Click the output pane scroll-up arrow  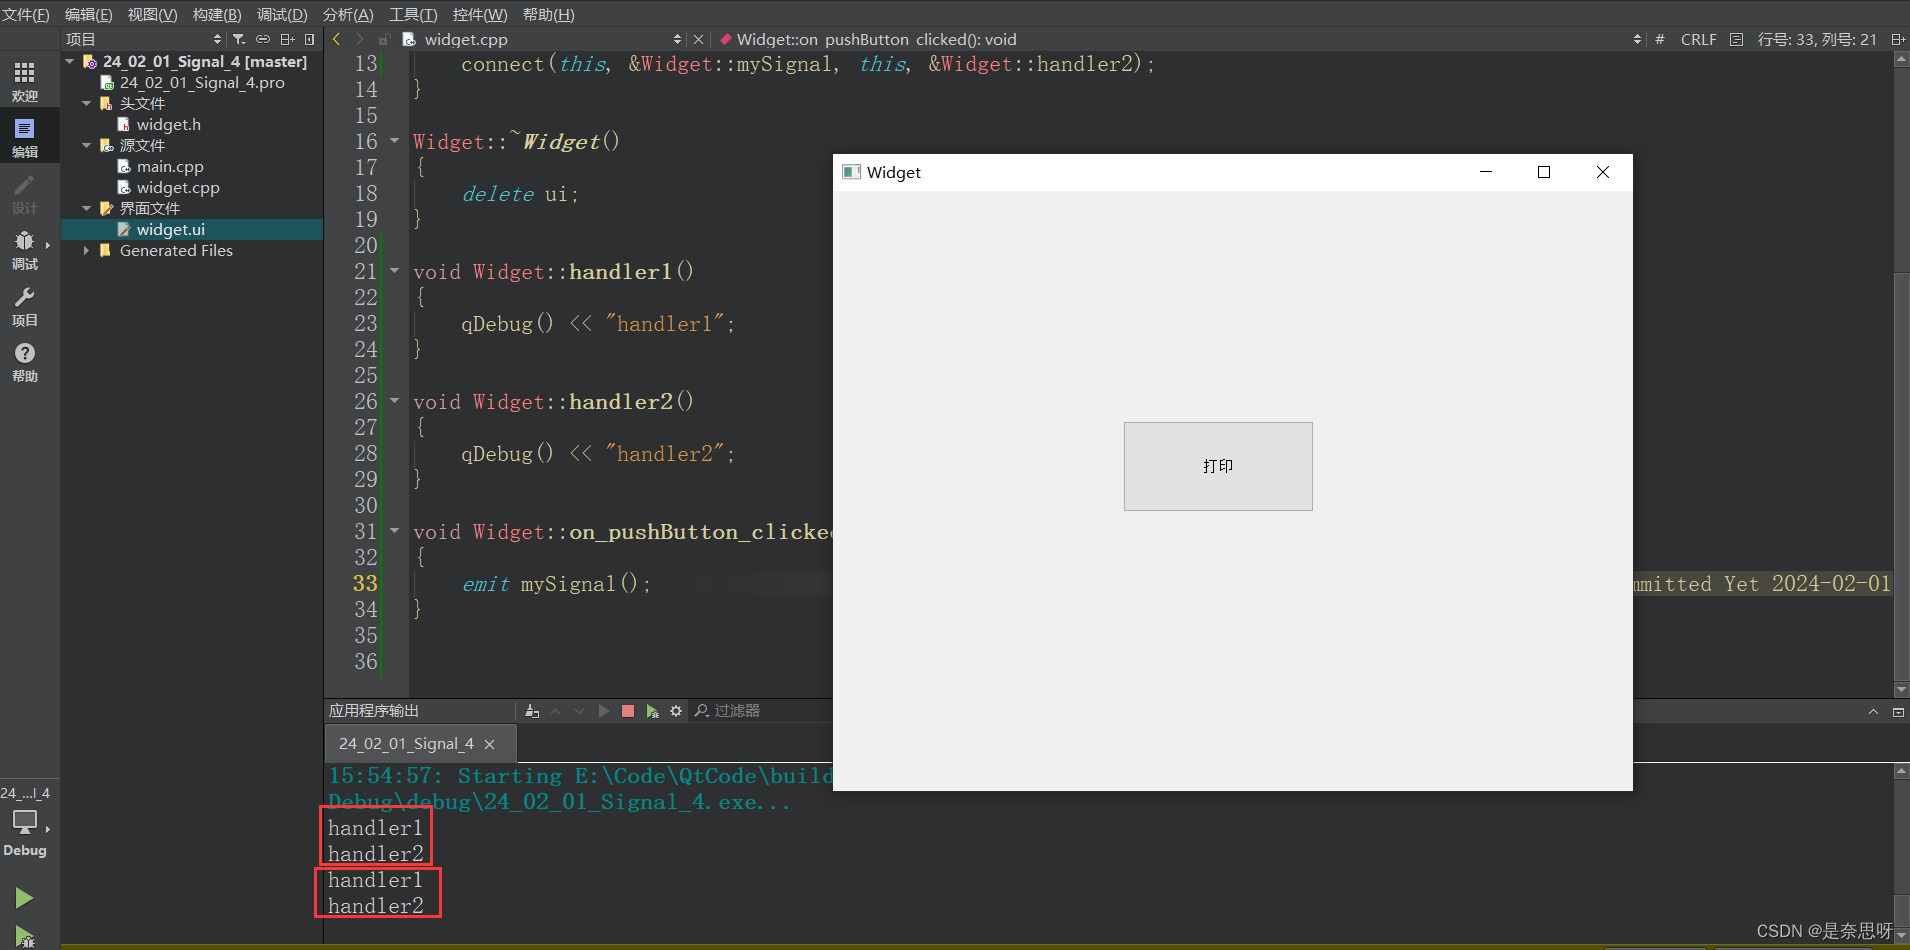tap(1902, 772)
